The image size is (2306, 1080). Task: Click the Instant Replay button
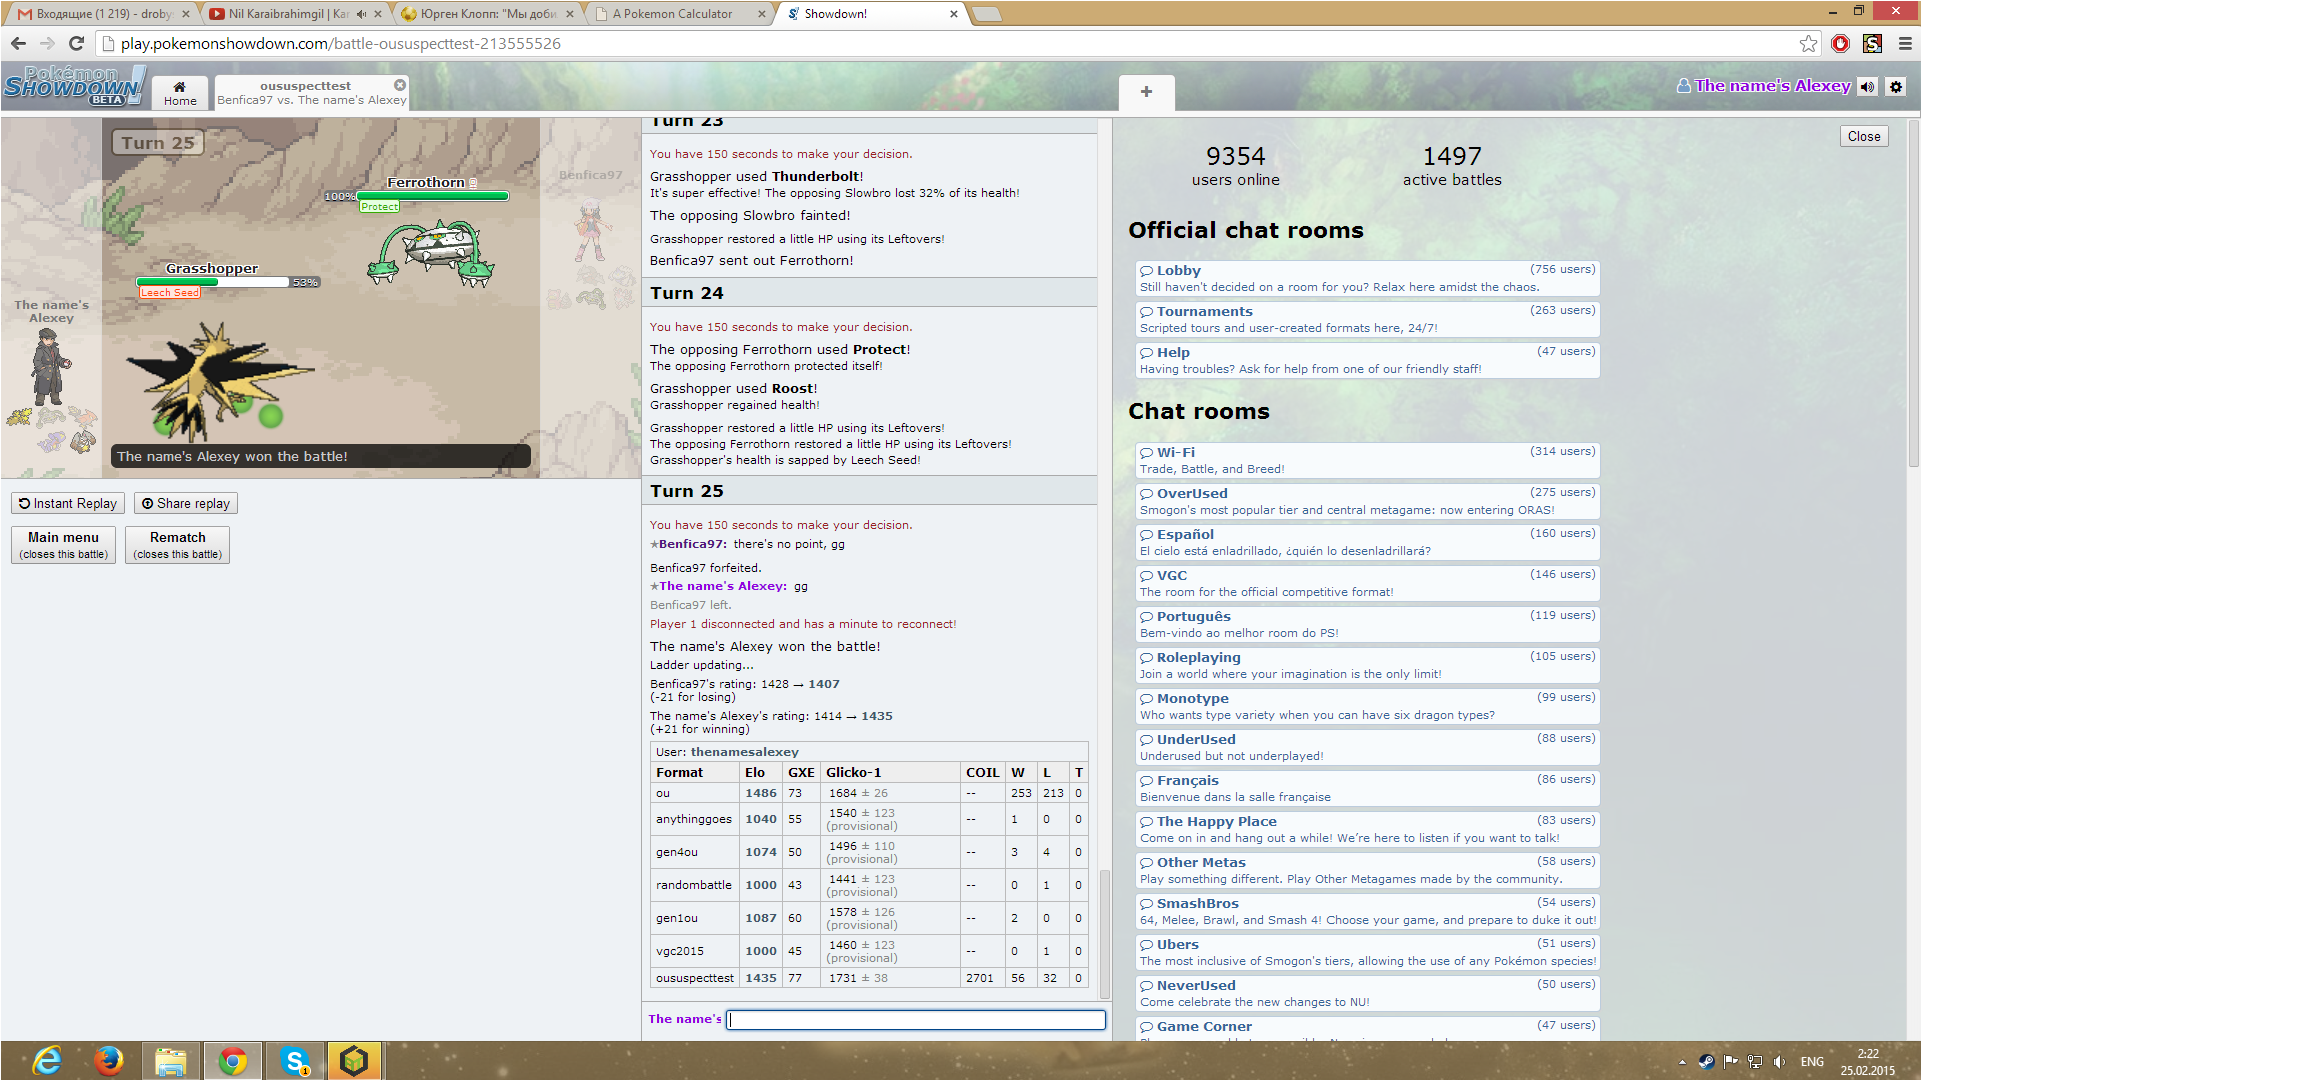point(68,504)
